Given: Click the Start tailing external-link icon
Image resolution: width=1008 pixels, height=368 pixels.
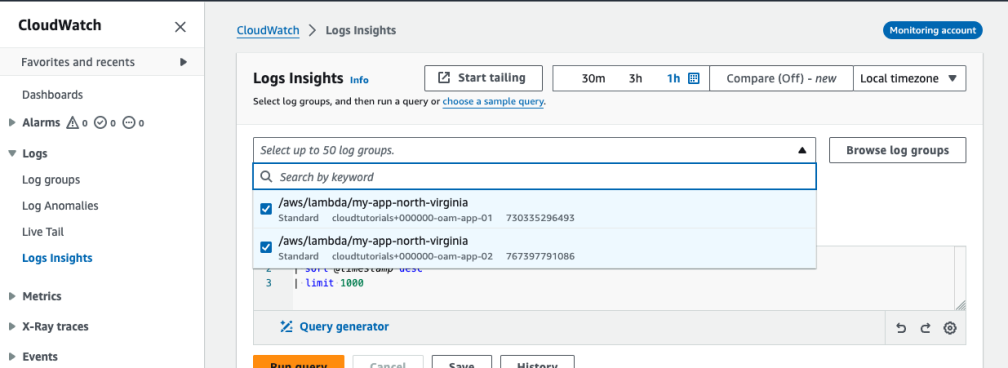Looking at the screenshot, I should pyautogui.click(x=444, y=78).
